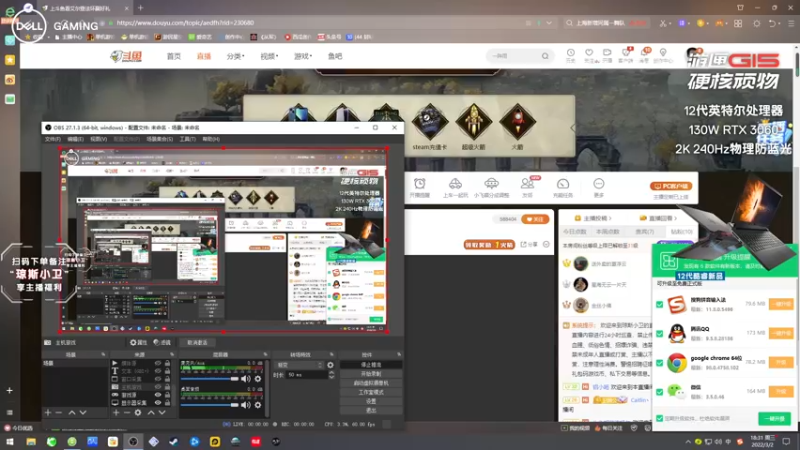Open the OBS transition type dropdown
Screen dimensions: 800x450
click(x=299, y=365)
